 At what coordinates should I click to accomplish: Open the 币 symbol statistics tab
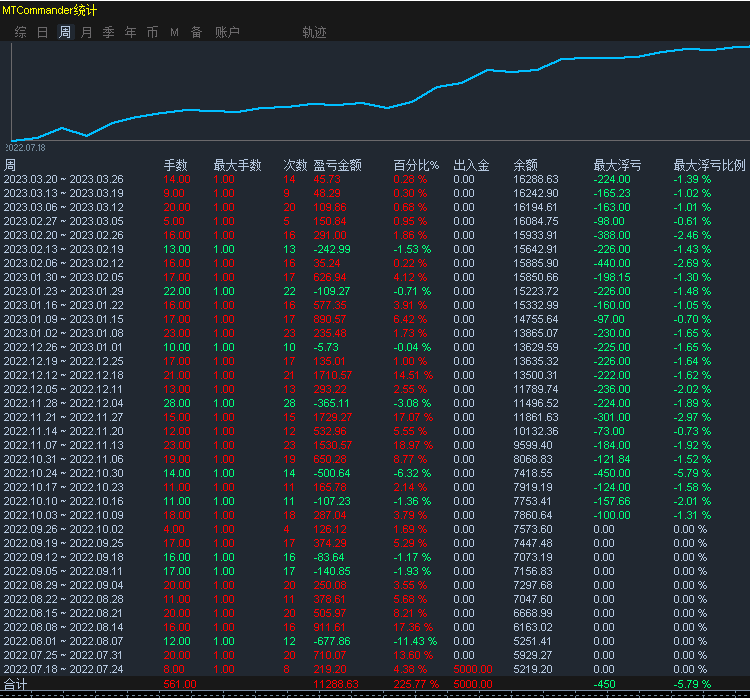(x=153, y=32)
